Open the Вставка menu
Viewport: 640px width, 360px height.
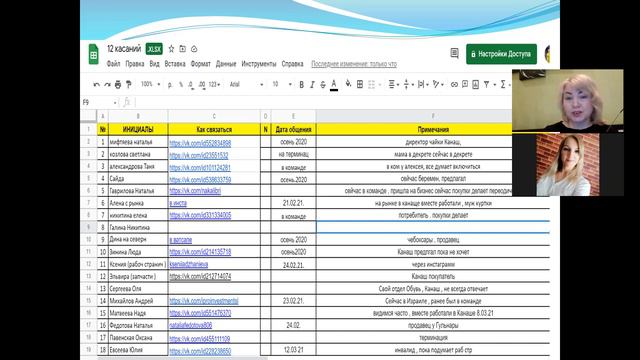[175, 64]
